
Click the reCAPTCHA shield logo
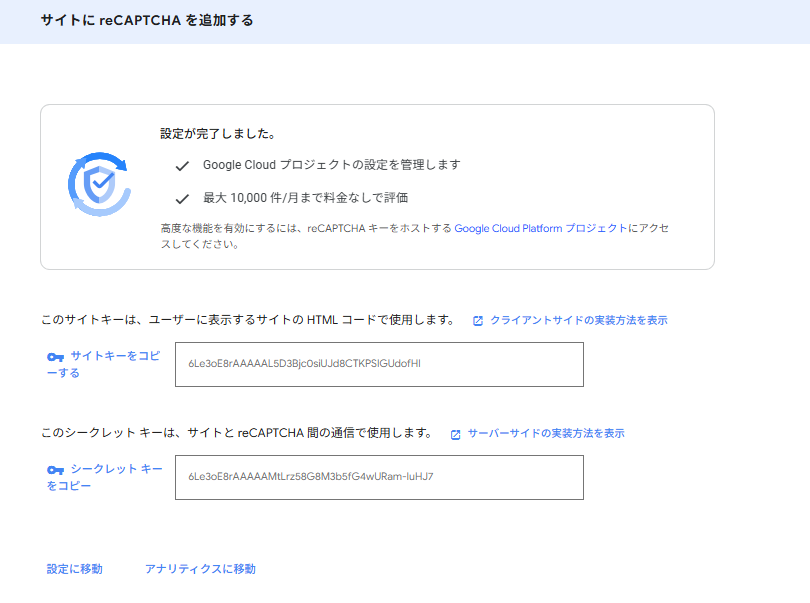(99, 184)
